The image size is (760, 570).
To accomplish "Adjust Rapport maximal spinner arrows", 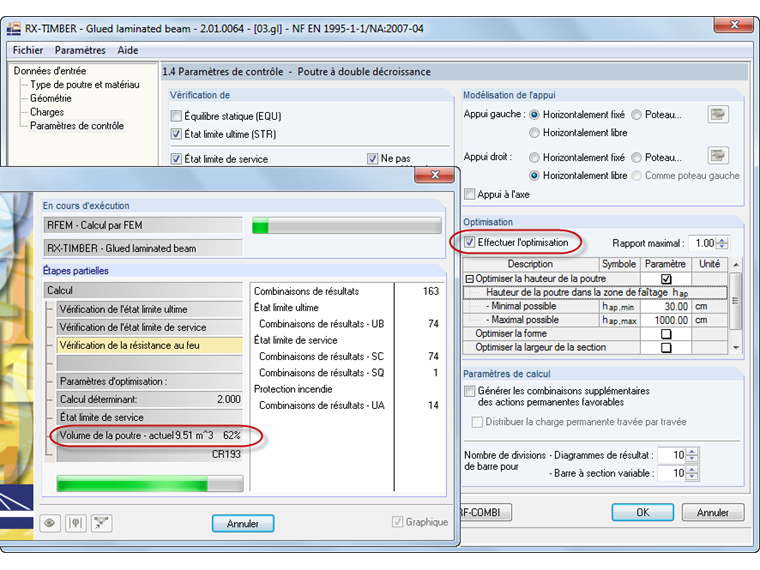I will 722,243.
